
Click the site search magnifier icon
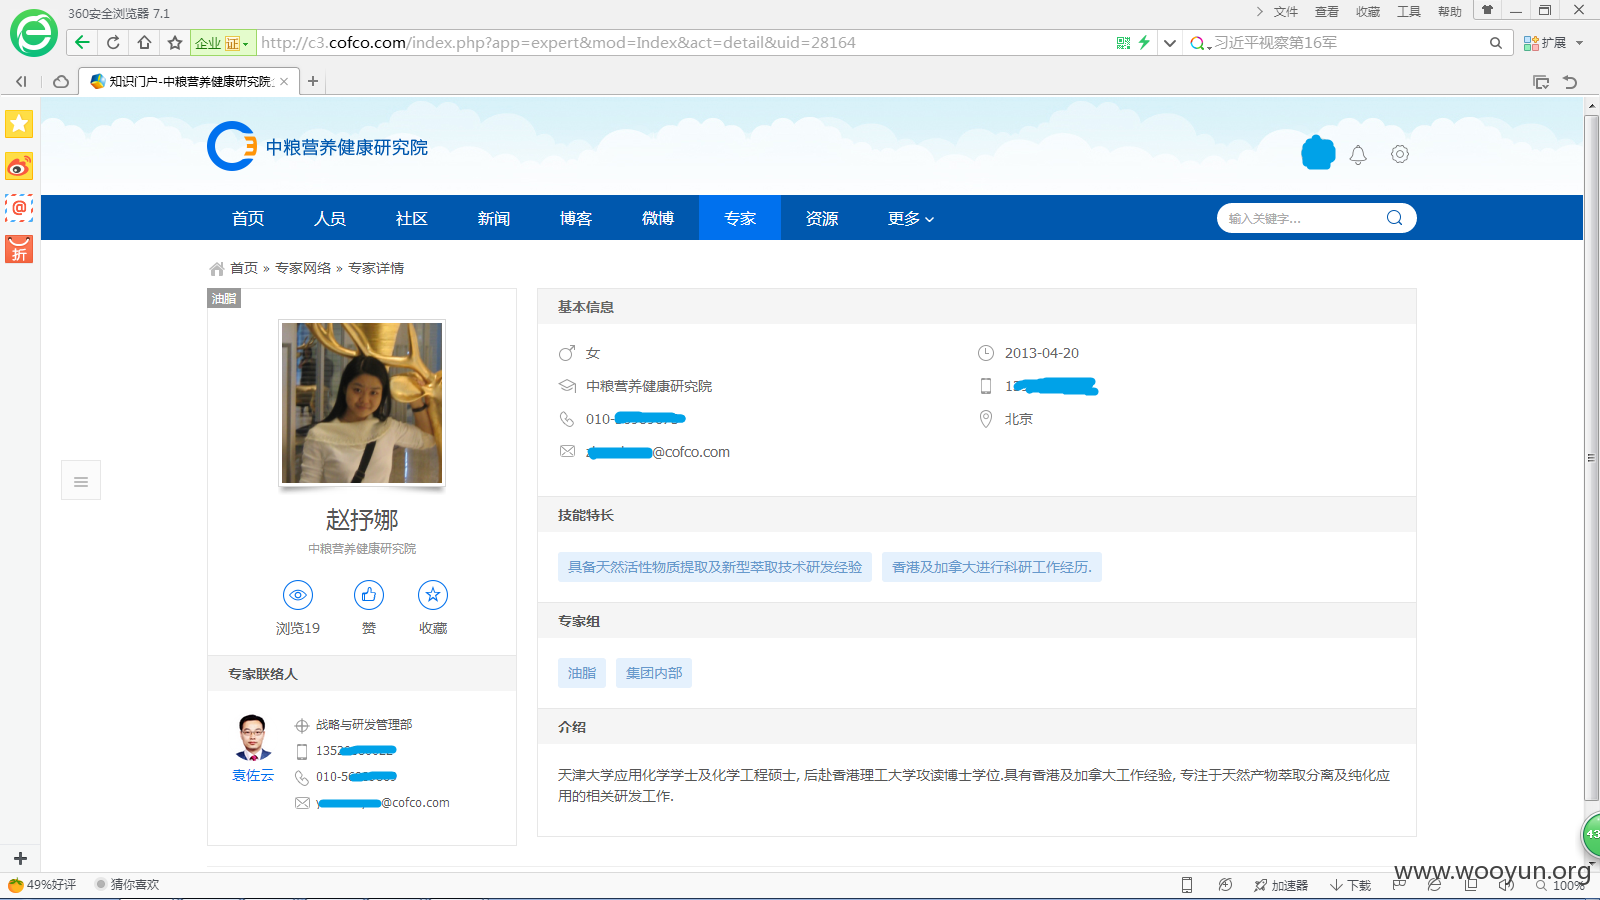pos(1394,218)
